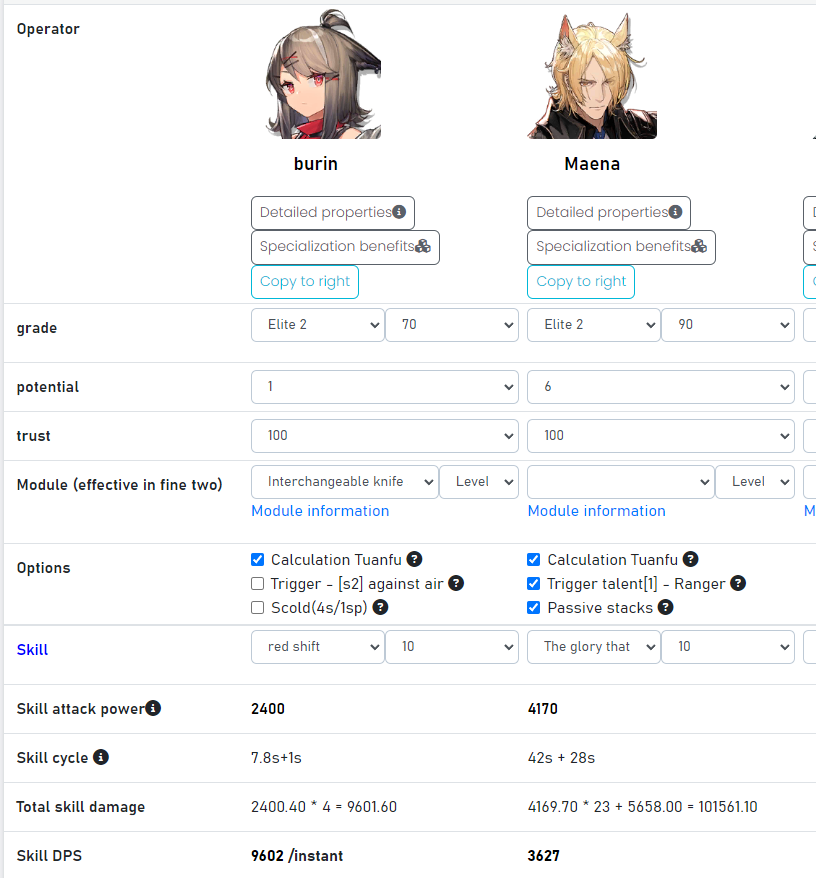This screenshot has height=878, width=816.
Task: Click burin's Specialization benefits button
Action: 345,247
